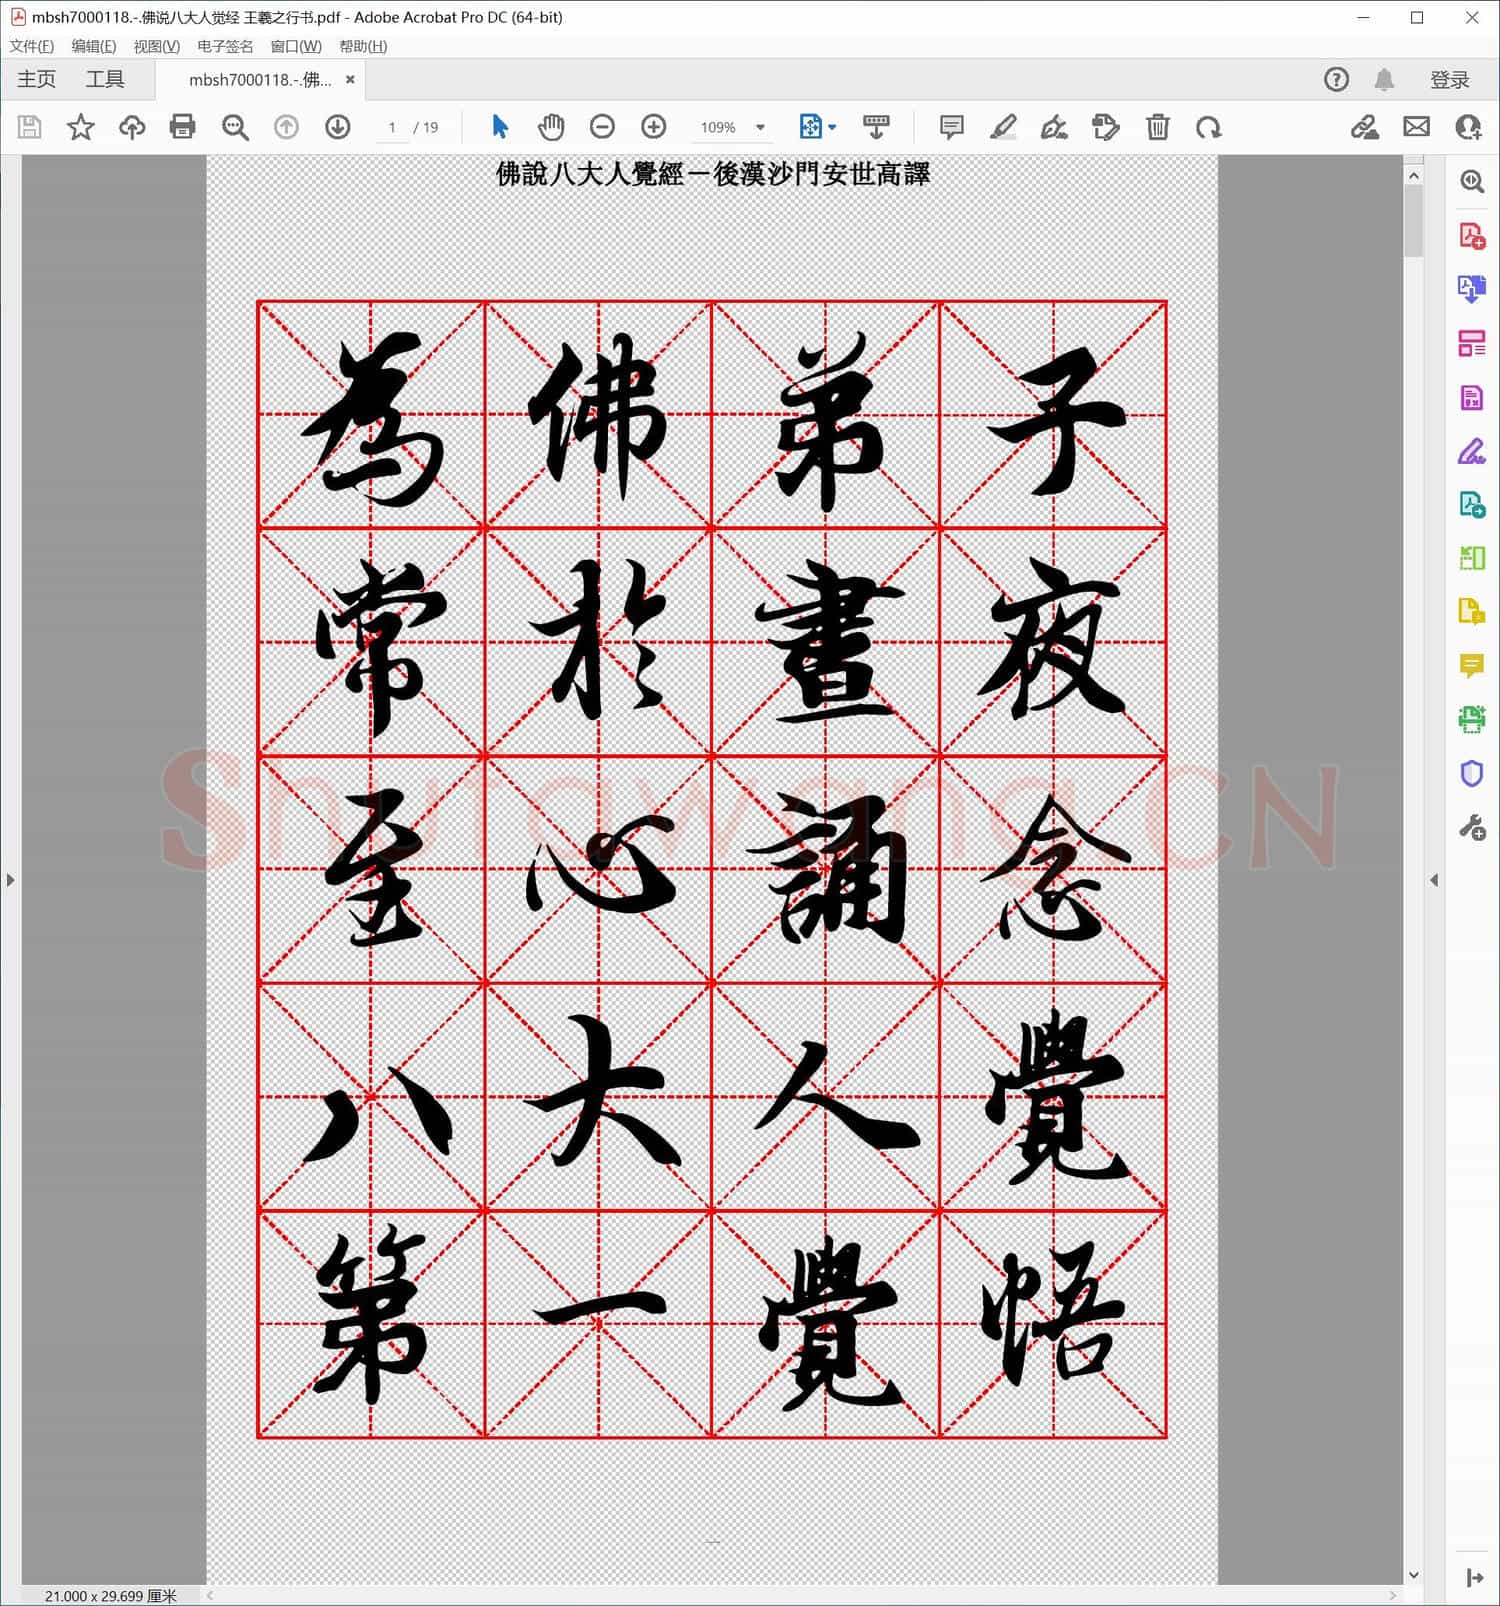The image size is (1500, 1606).
Task: Open the 文件(F) menu
Action: click(32, 46)
